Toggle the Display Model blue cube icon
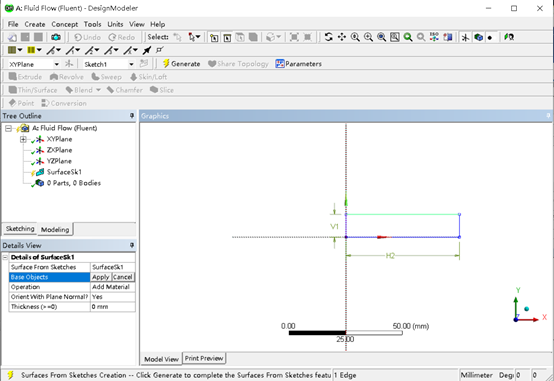Screen dimensions: 554x381 coord(478,37)
